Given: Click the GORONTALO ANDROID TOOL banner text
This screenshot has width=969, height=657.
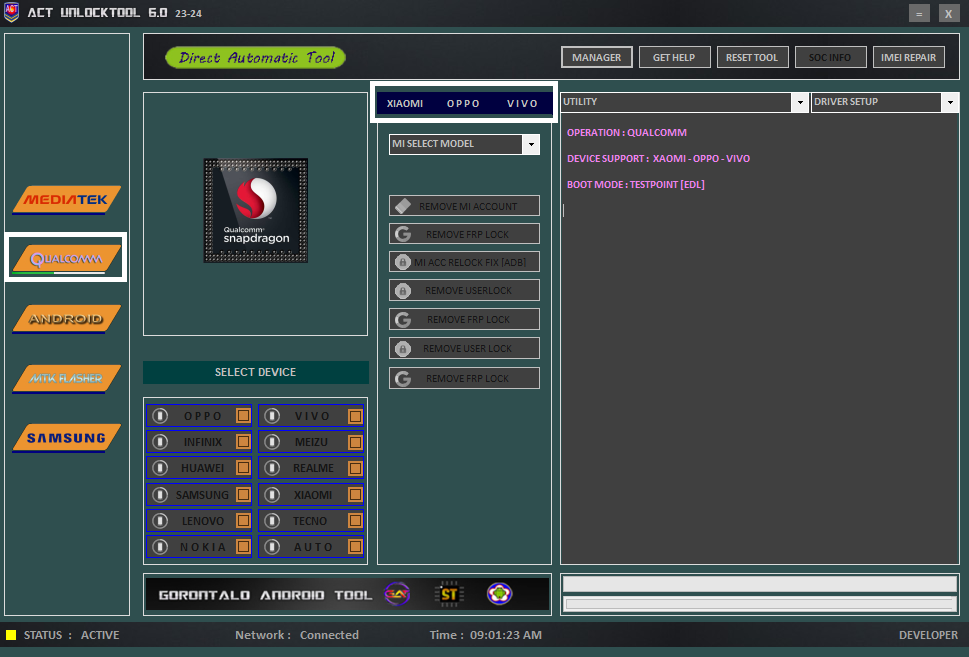Looking at the screenshot, I should [x=266, y=595].
